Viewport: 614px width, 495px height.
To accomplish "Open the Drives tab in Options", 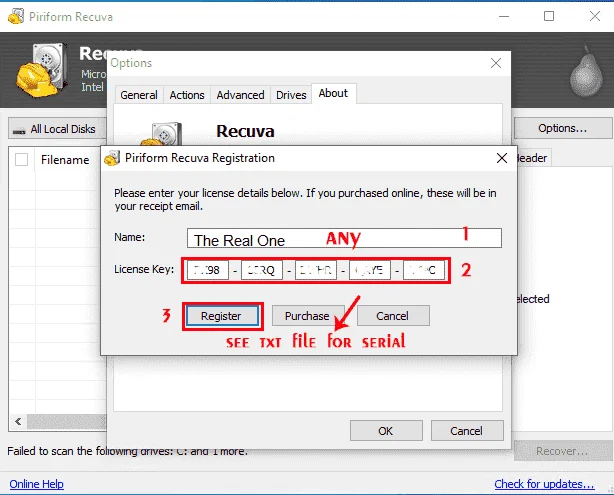I will coord(291,95).
